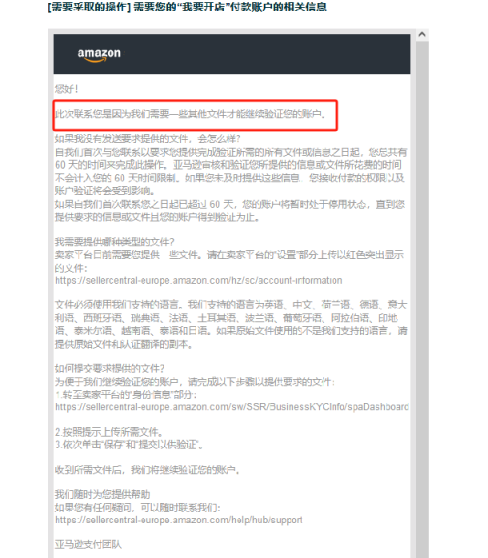
Task: Click heading 我需要提供哪种类型的文件
Action: (115, 242)
